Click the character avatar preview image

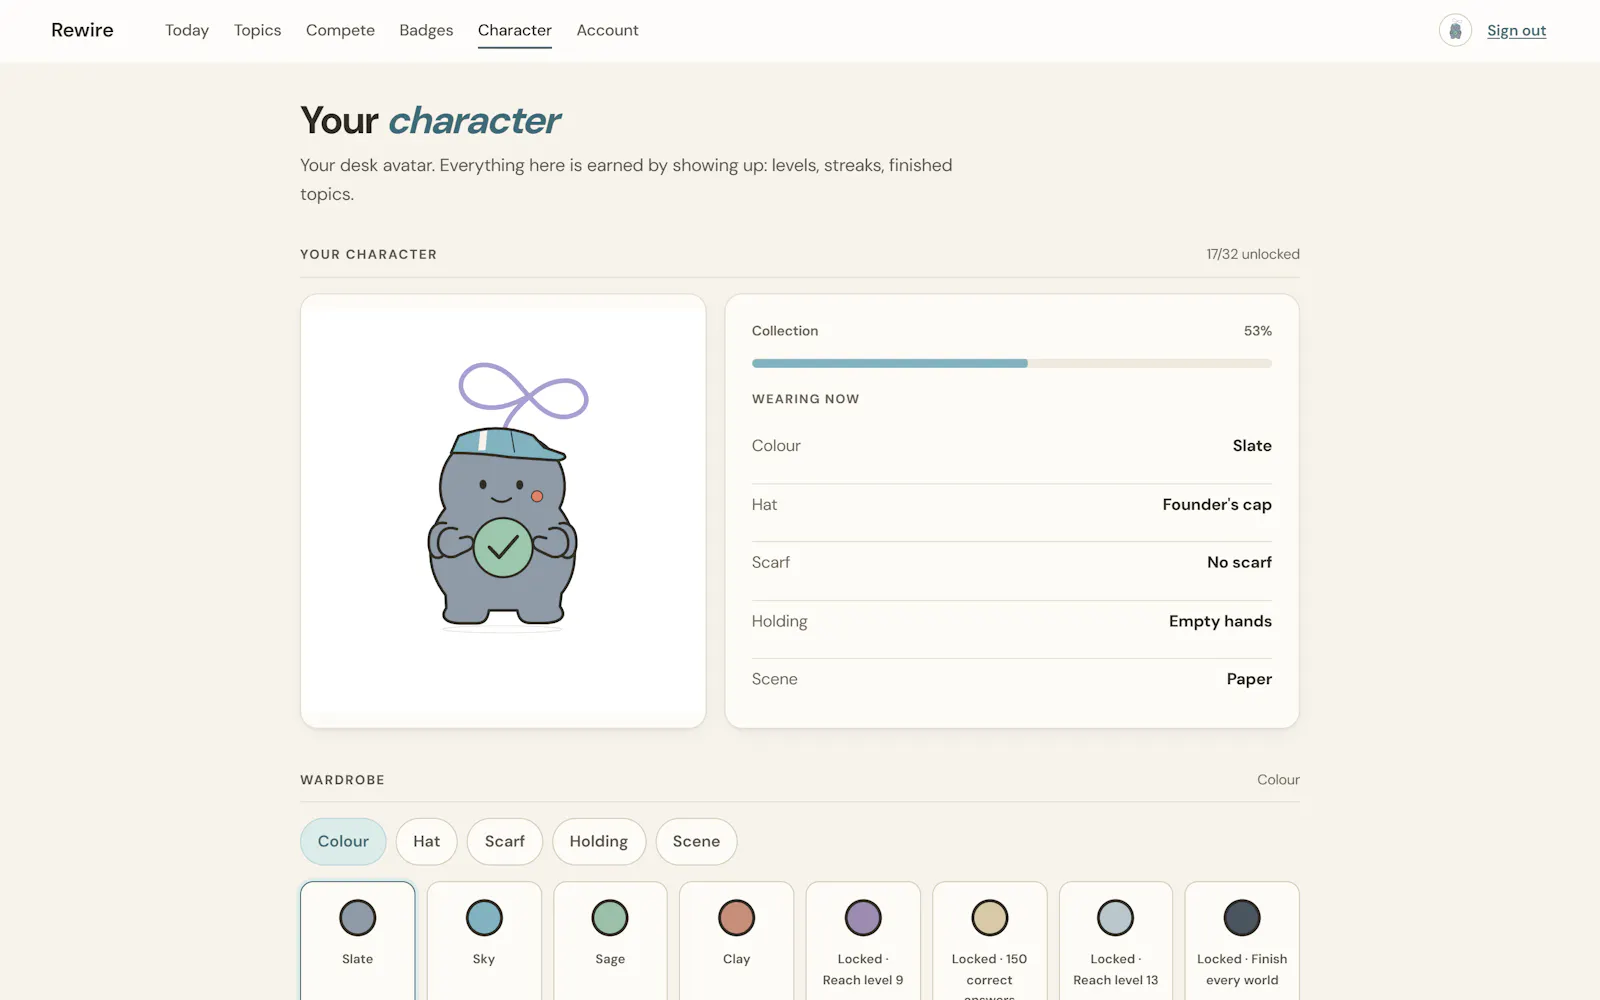[503, 511]
